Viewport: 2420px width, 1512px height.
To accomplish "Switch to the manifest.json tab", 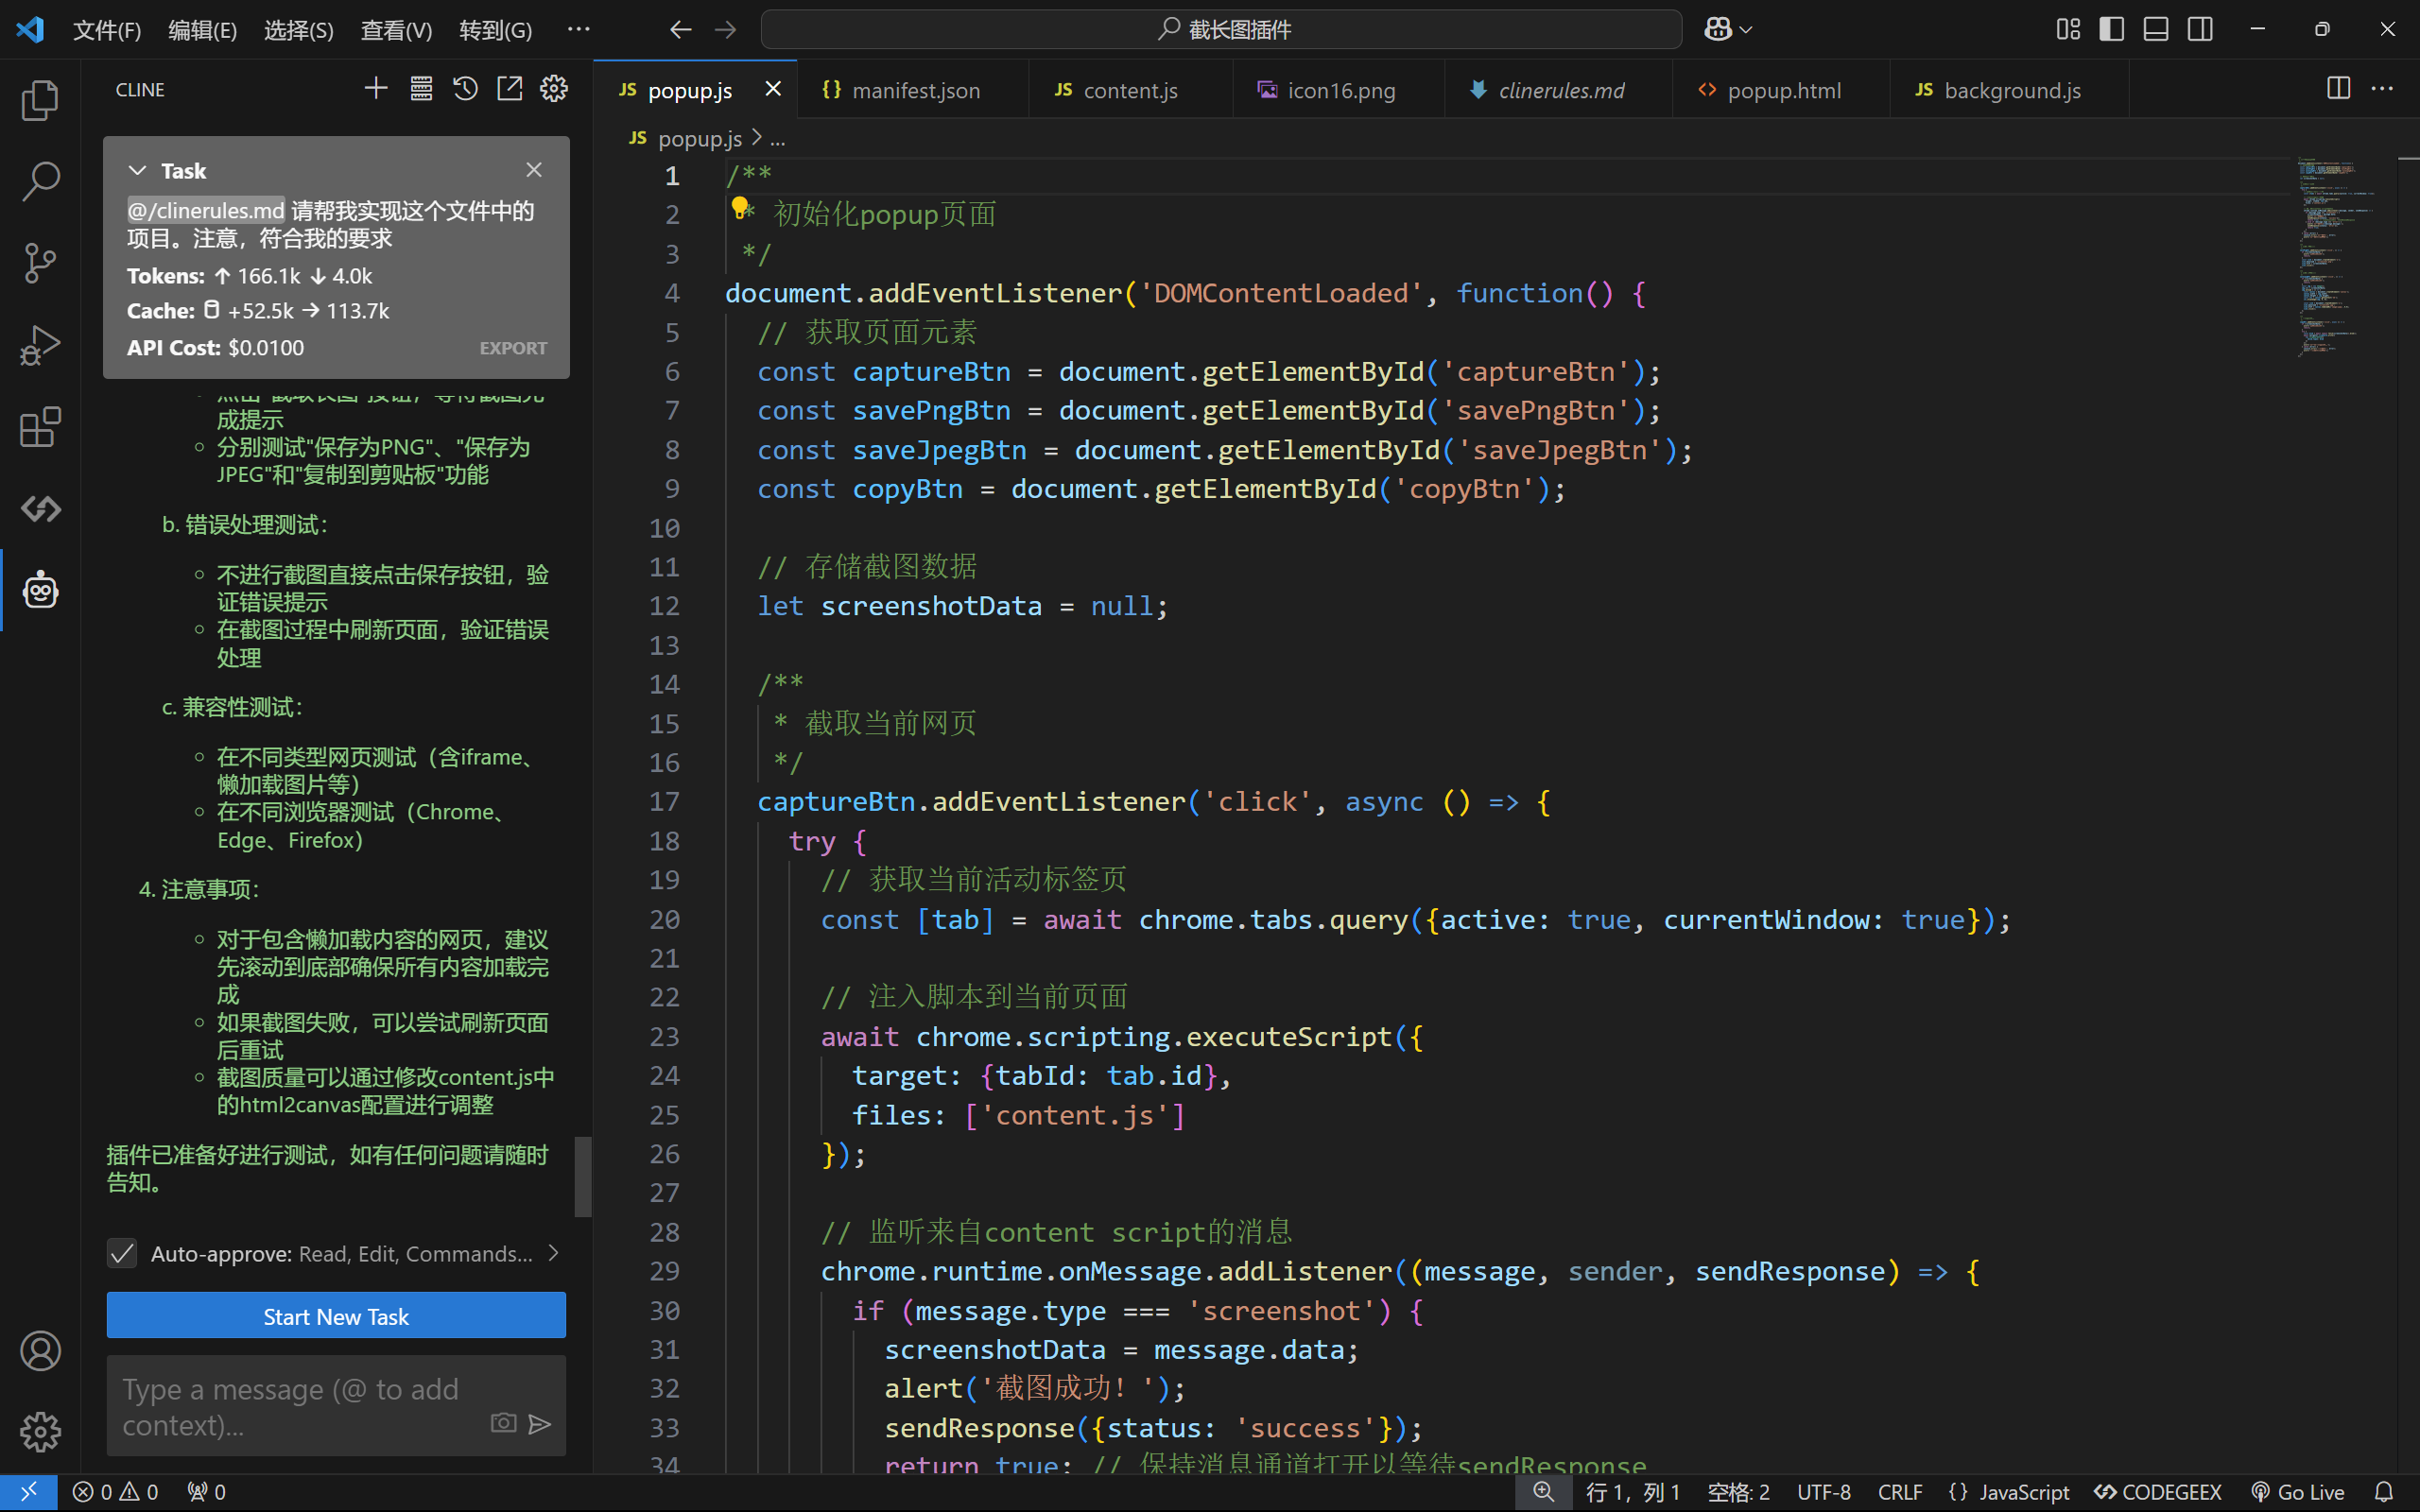I will [914, 90].
